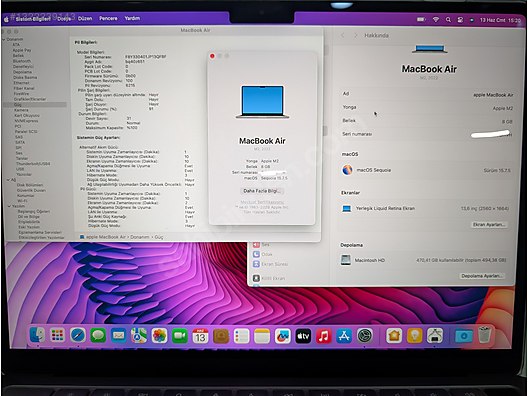This screenshot has width=528, height=396.
Task: Select Güvenlik Duvarı under Ağ
Action: tap(31, 190)
